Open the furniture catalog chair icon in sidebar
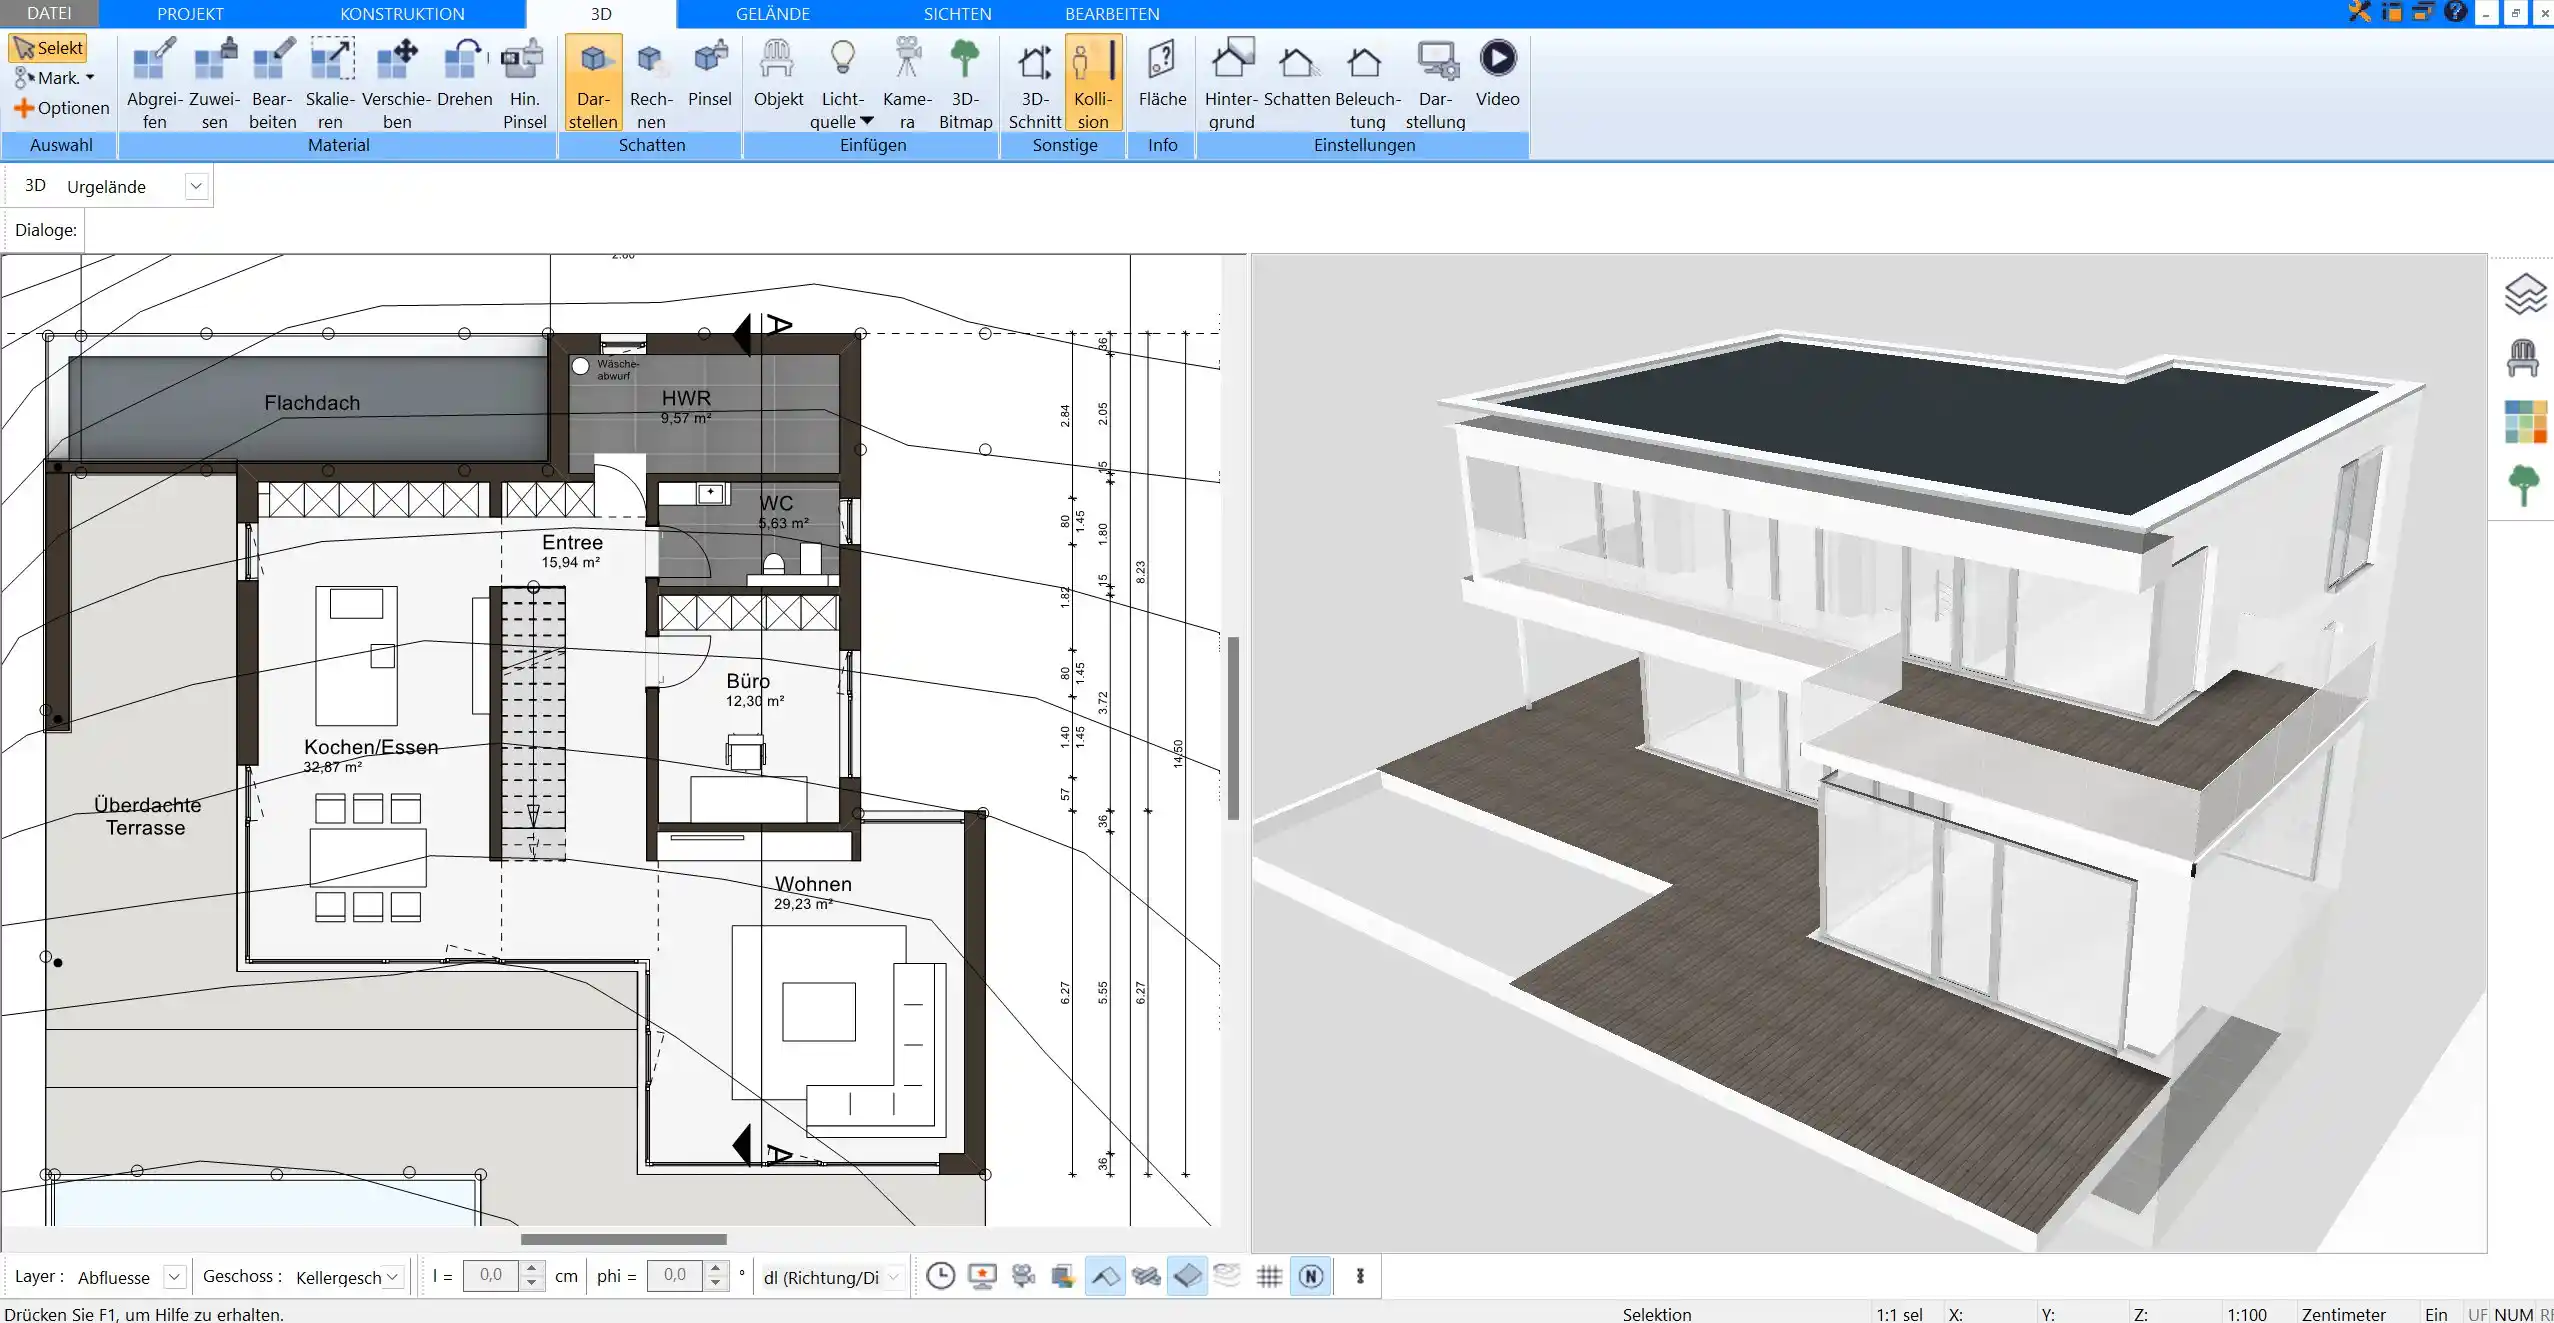 (x=2523, y=358)
